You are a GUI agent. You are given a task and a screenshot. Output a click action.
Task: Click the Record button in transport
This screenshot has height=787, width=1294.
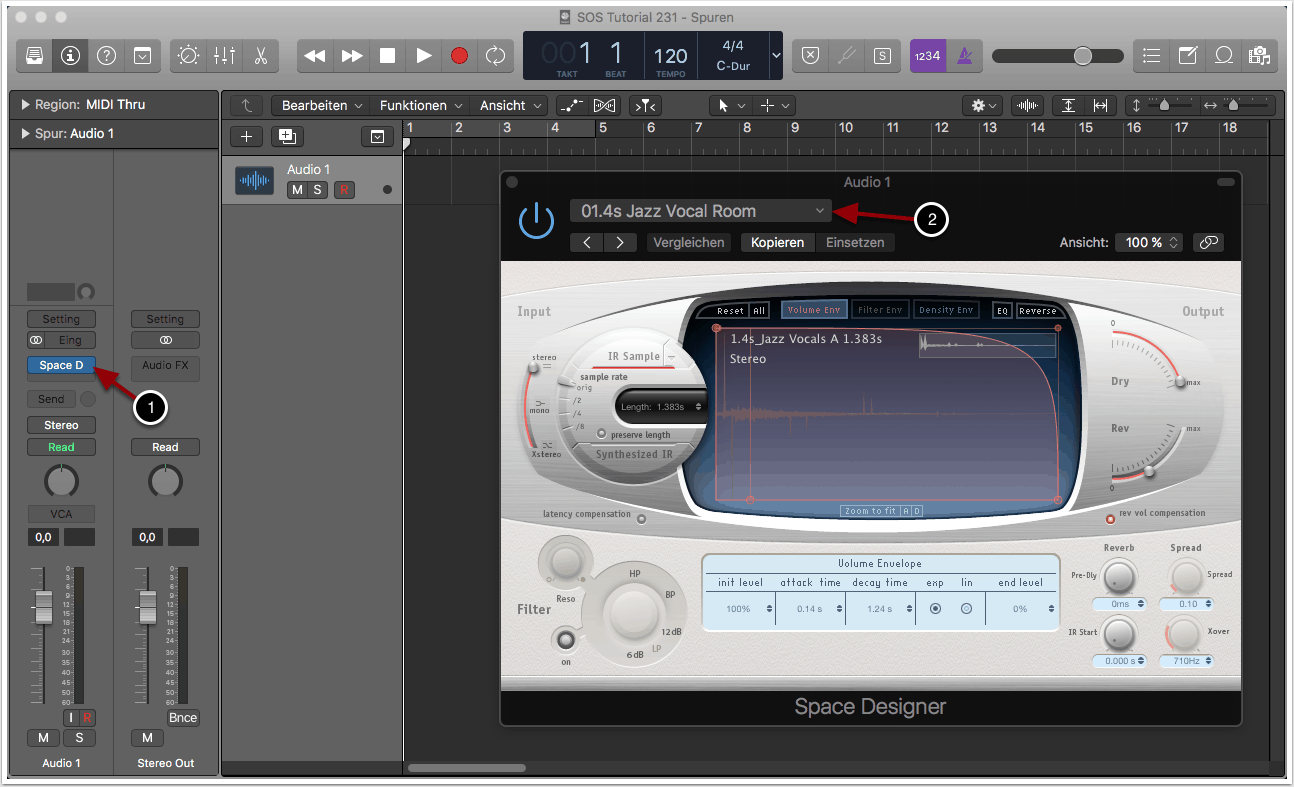coord(459,56)
